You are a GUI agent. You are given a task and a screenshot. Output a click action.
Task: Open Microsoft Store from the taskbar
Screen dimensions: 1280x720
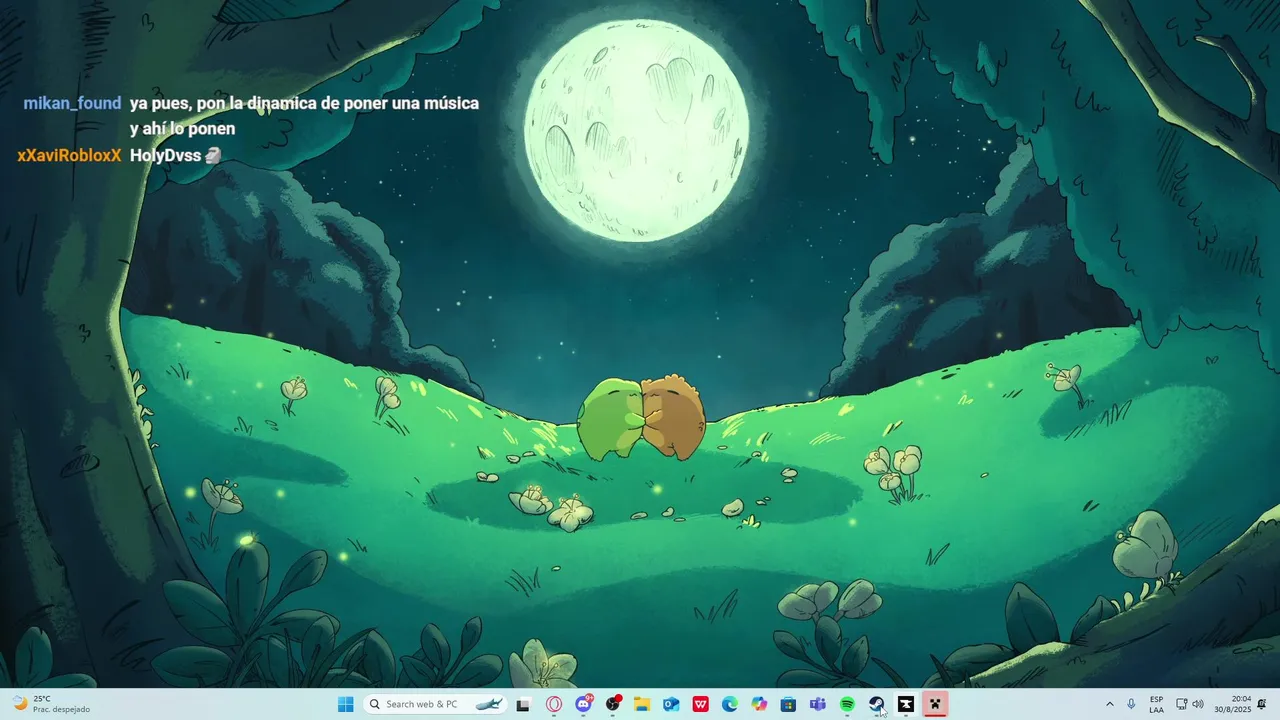click(x=788, y=704)
